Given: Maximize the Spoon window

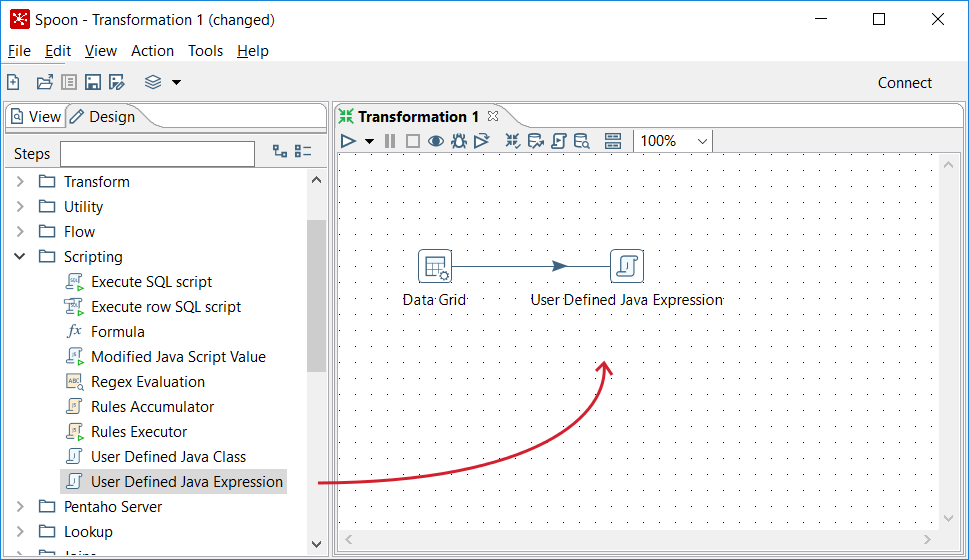Looking at the screenshot, I should 879,19.
